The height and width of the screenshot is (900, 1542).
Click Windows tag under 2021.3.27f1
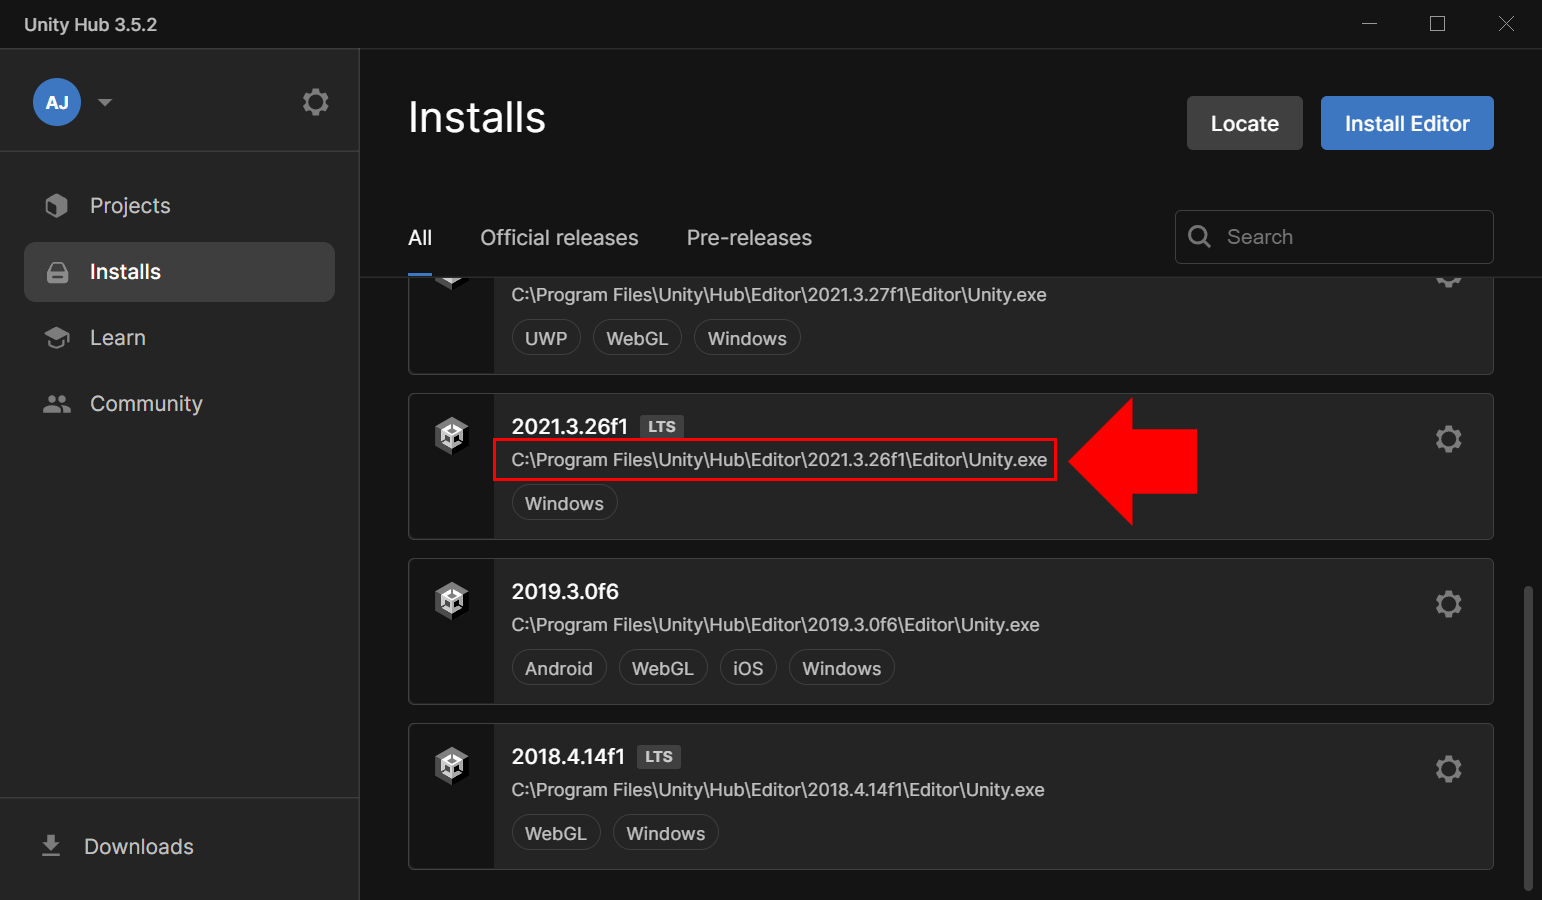(x=747, y=338)
